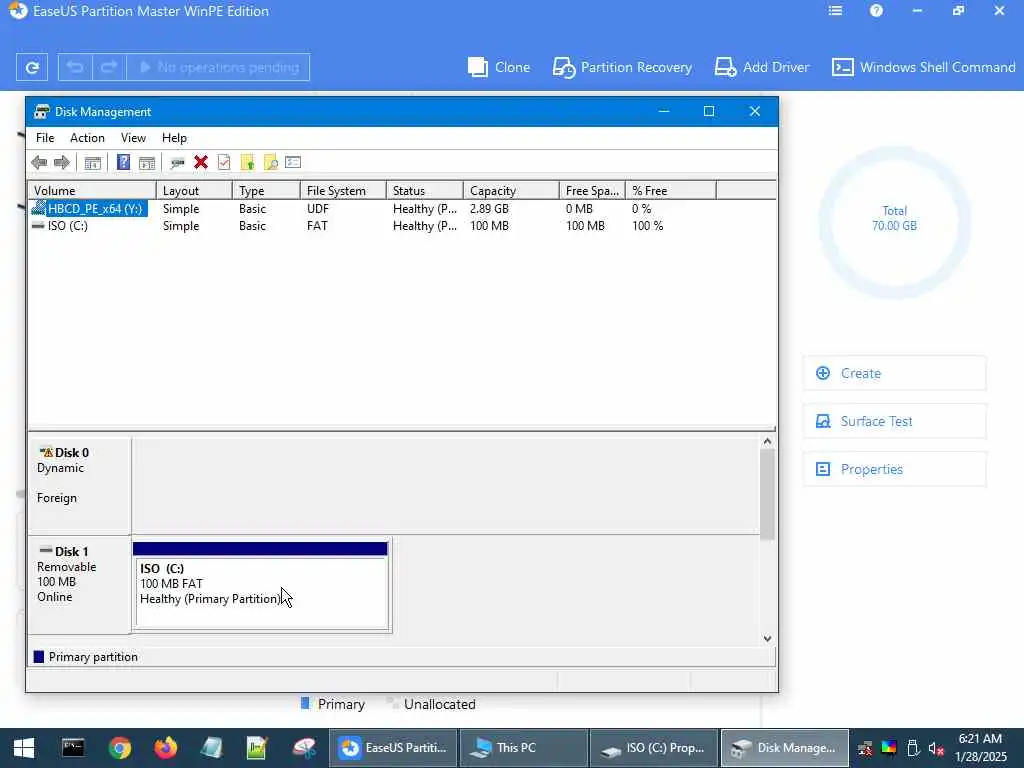The image size is (1024, 768).
Task: Click the UDF file system cell
Action: [x=318, y=209]
